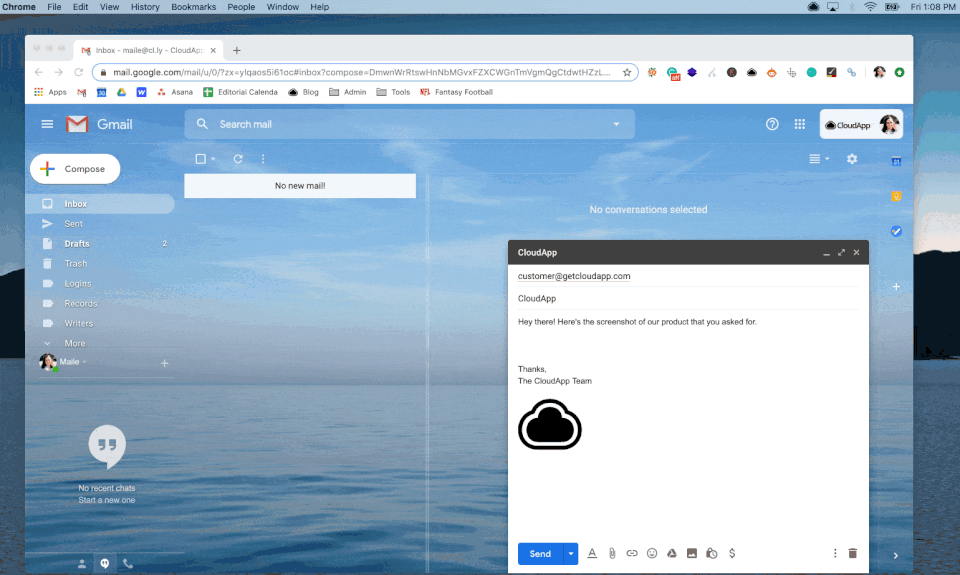
Task: Open the Admin bookmarks folder
Action: coord(348,92)
